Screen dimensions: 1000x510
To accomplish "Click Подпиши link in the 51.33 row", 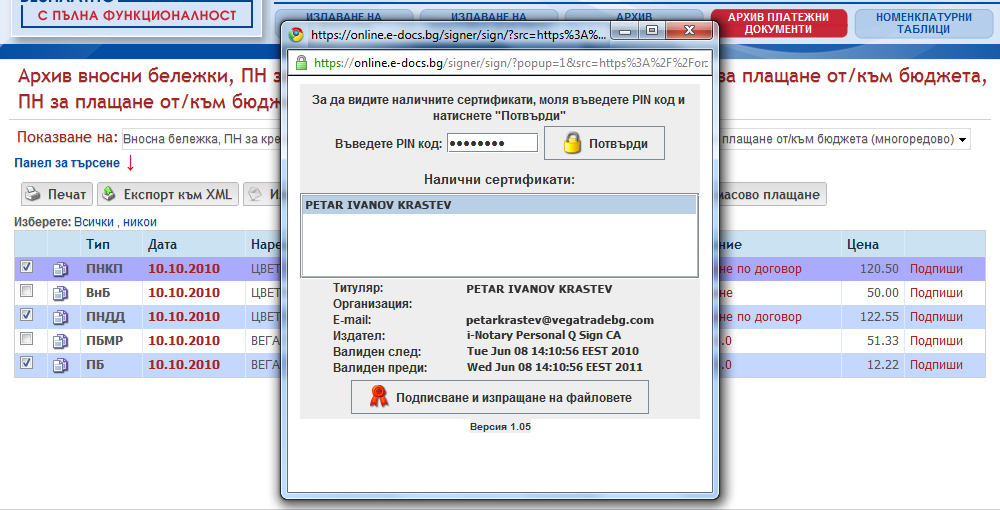I will (x=936, y=341).
